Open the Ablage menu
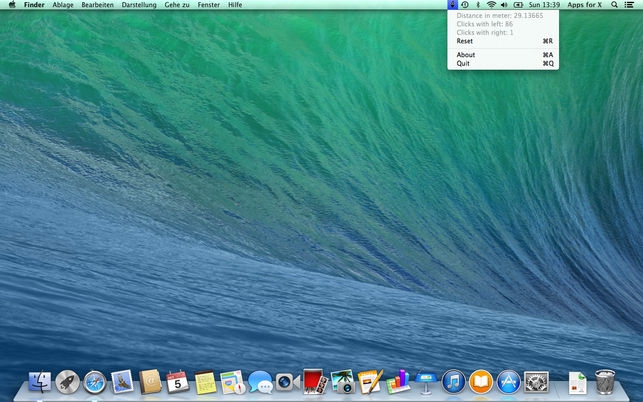The width and height of the screenshot is (643, 402). click(63, 5)
